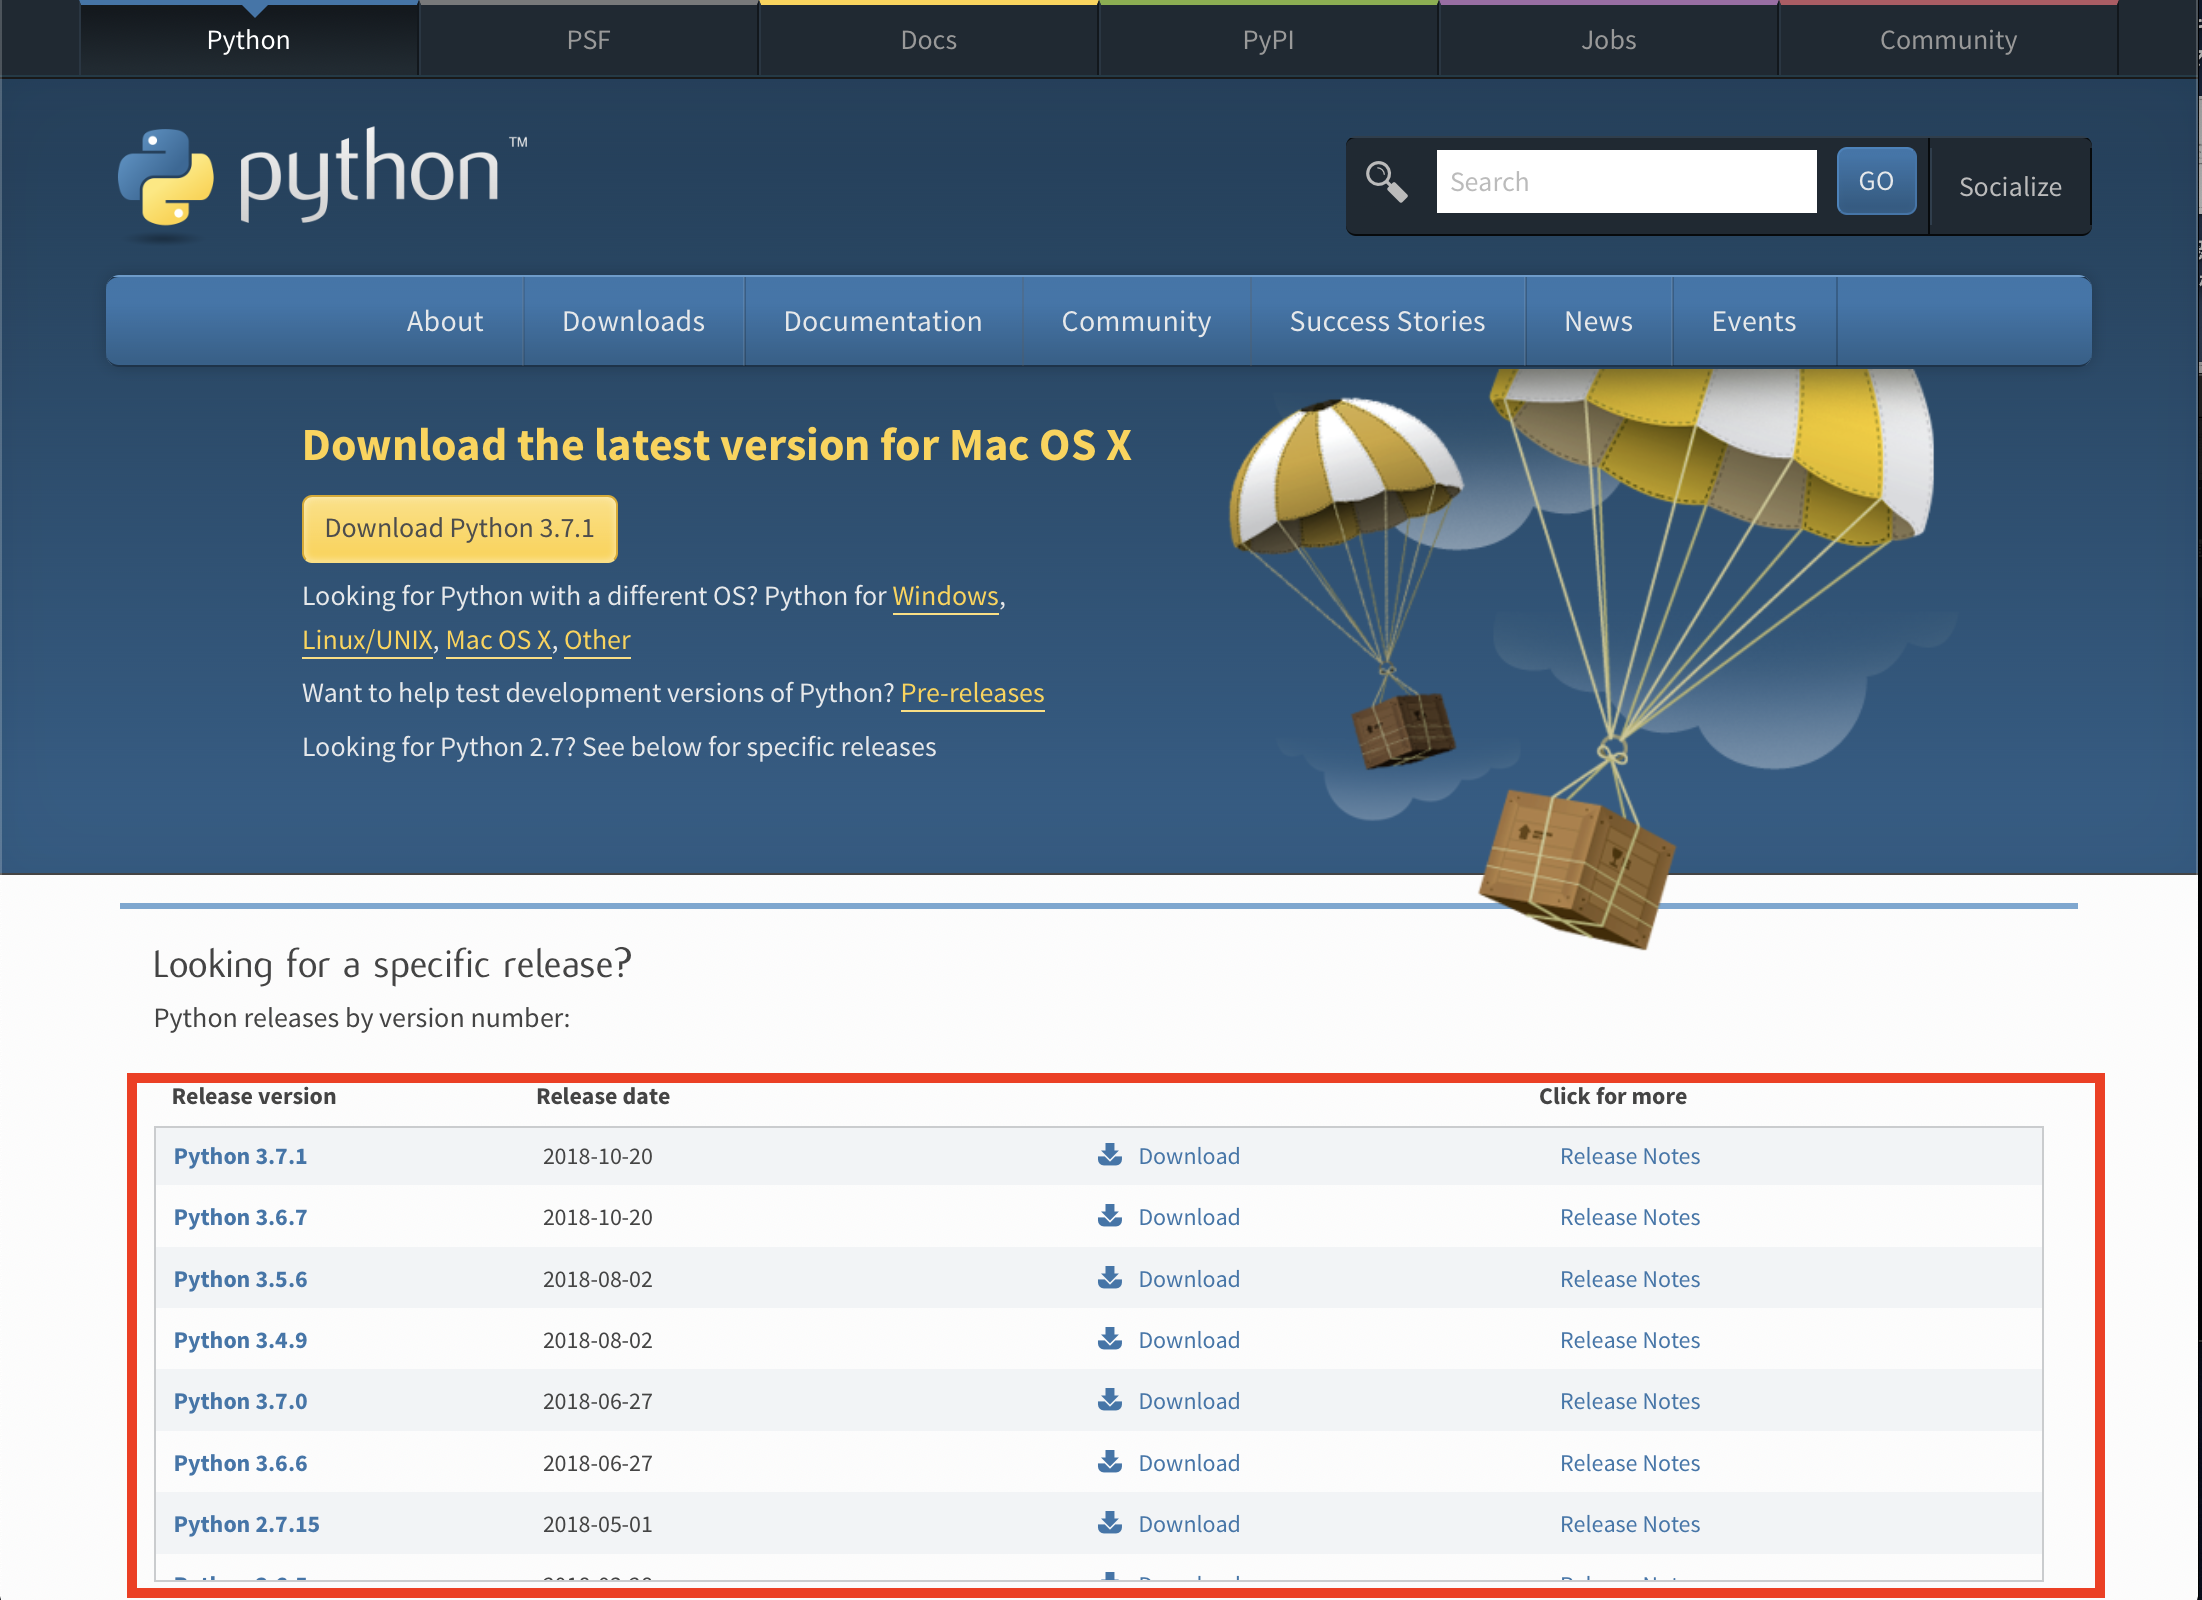Open the Downloads menu

click(x=634, y=321)
